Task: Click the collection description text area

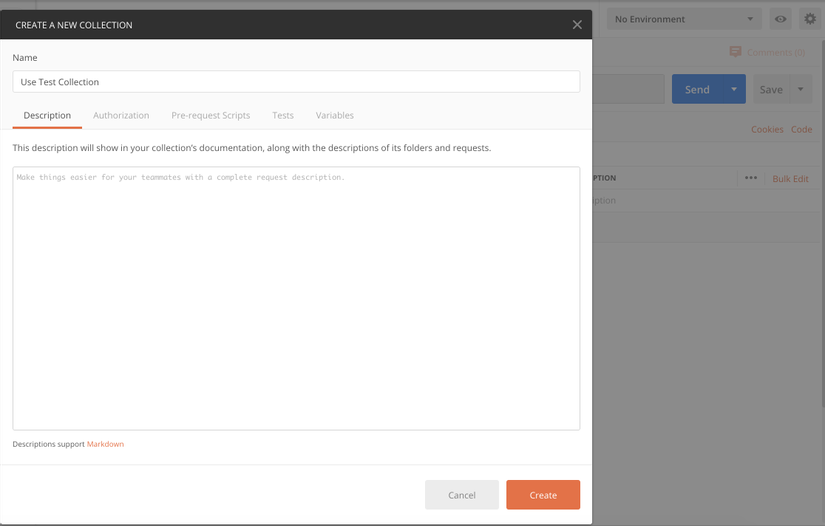Action: tap(296, 298)
